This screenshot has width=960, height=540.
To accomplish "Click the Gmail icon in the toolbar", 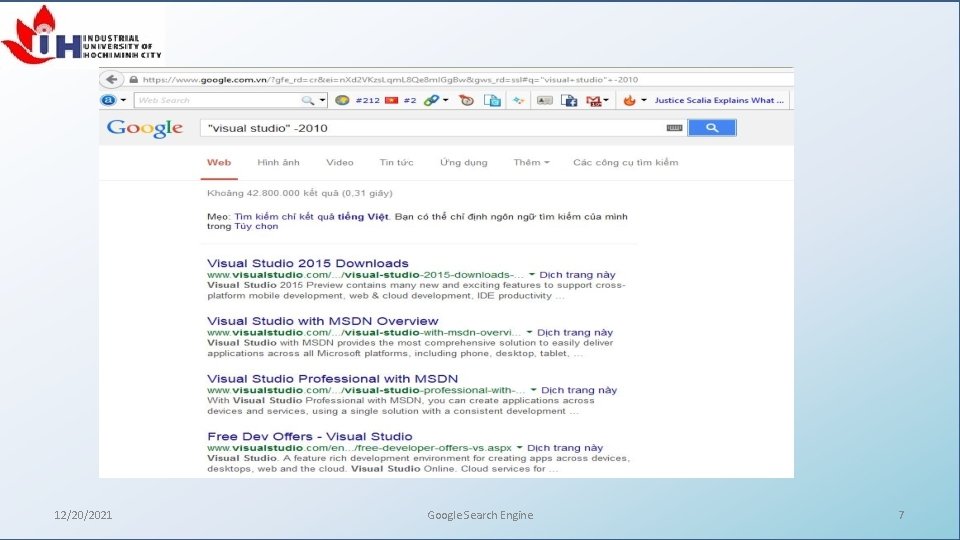I will (x=593, y=101).
